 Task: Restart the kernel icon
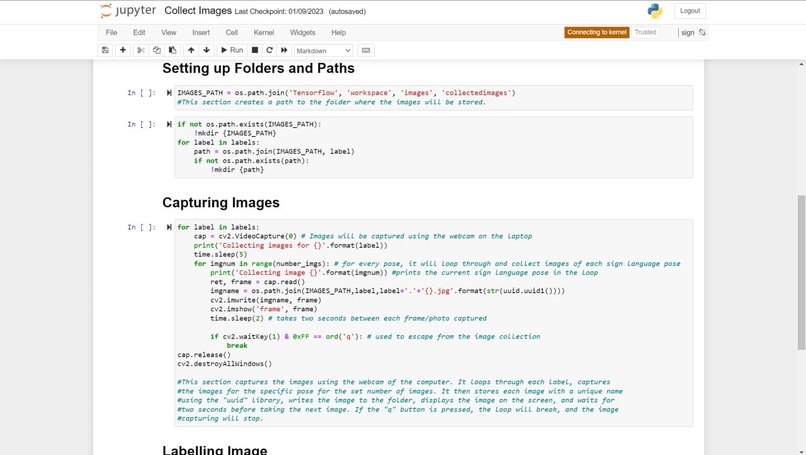click(x=269, y=50)
